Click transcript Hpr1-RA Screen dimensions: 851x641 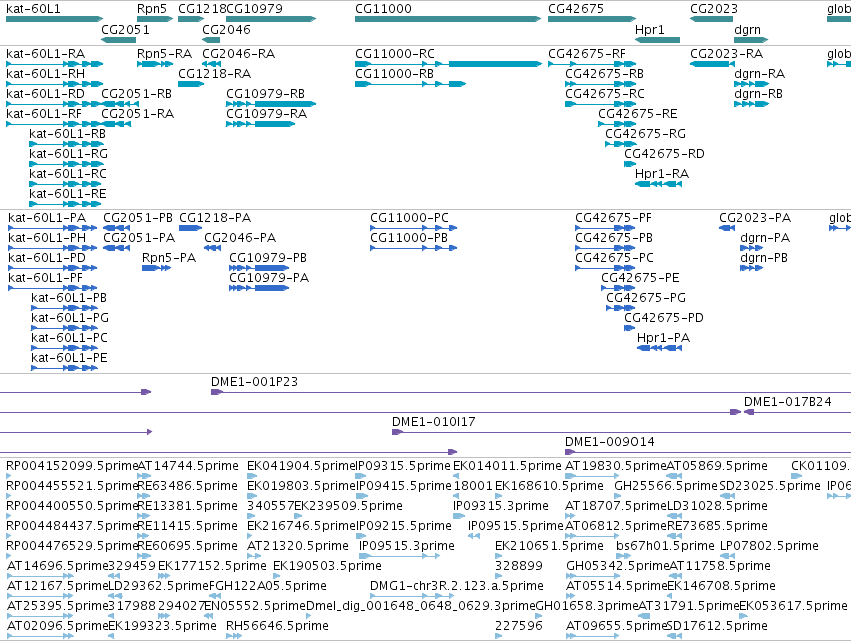[x=658, y=184]
